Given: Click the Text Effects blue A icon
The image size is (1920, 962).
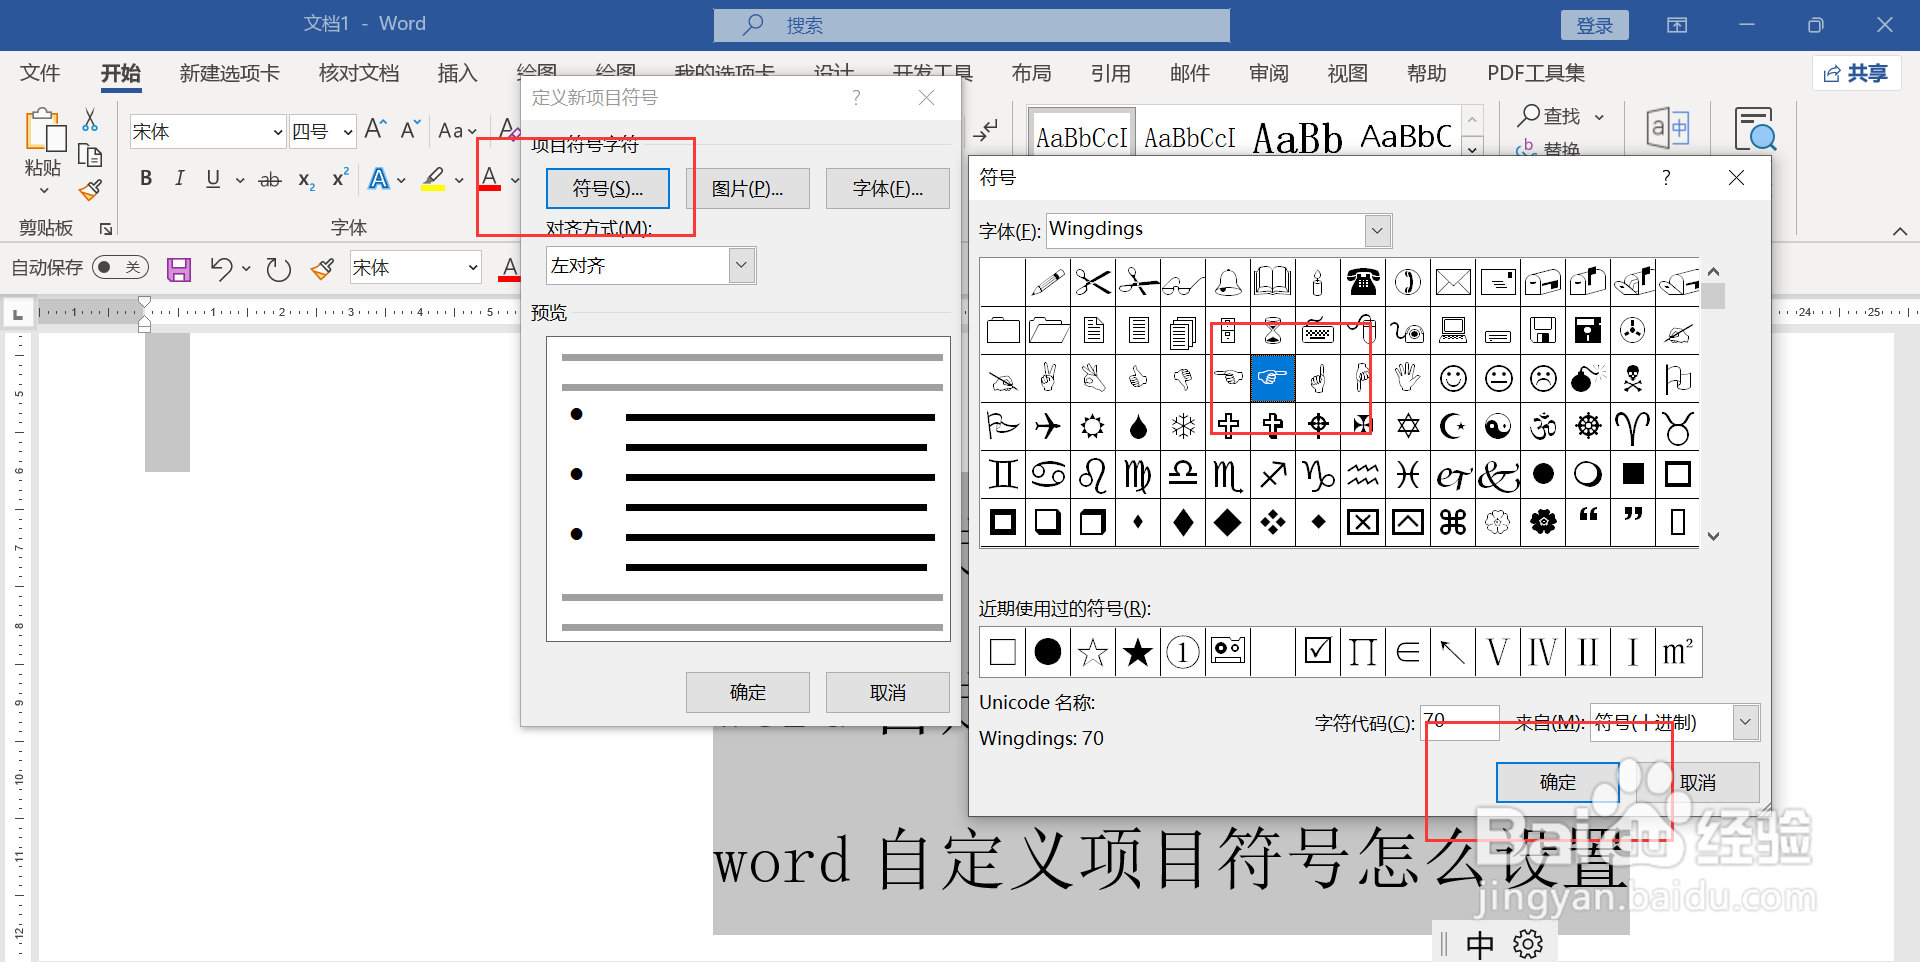Looking at the screenshot, I should click(378, 179).
